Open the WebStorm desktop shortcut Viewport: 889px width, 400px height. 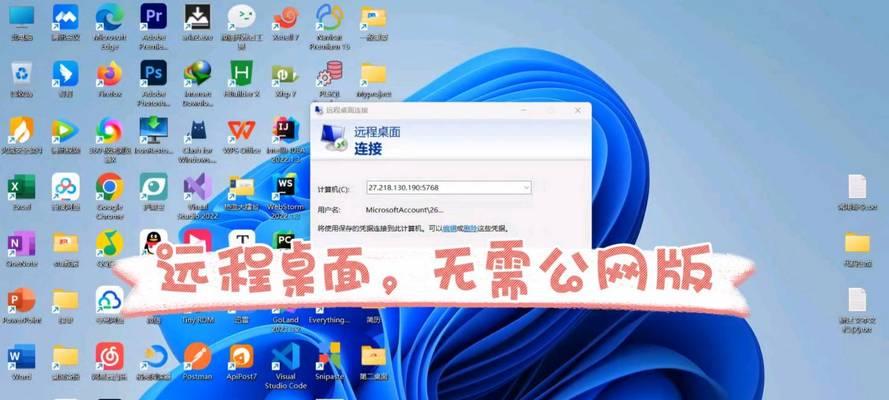(285, 187)
